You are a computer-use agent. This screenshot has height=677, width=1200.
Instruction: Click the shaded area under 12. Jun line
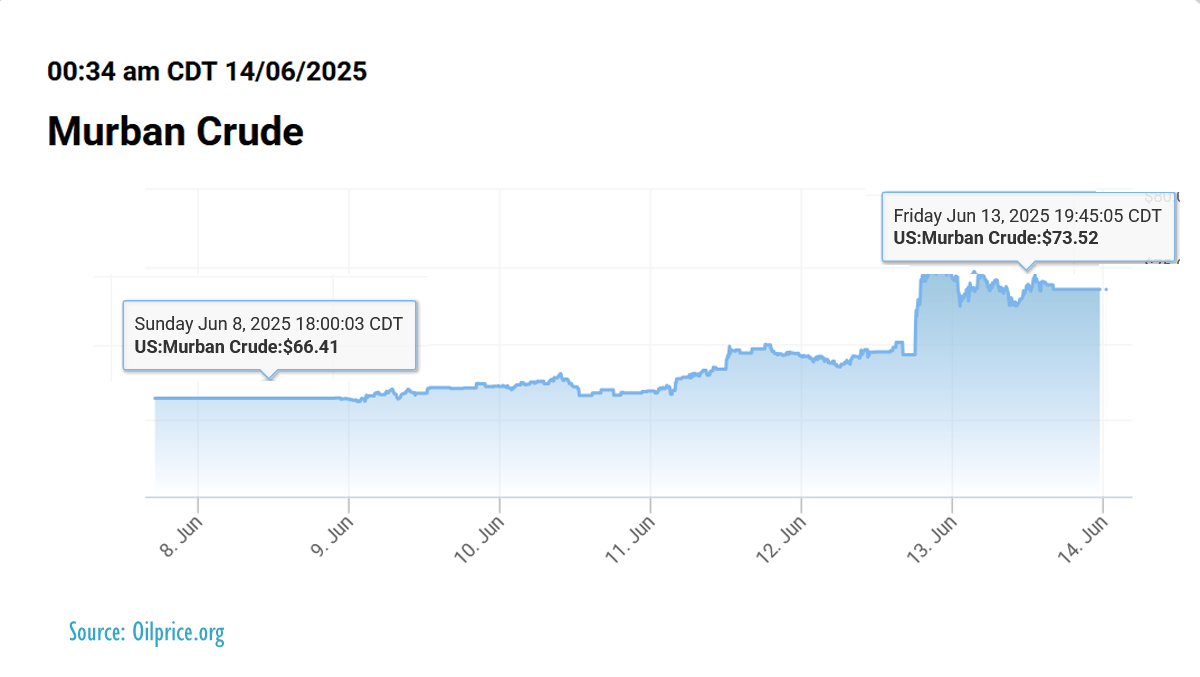[x=801, y=430]
